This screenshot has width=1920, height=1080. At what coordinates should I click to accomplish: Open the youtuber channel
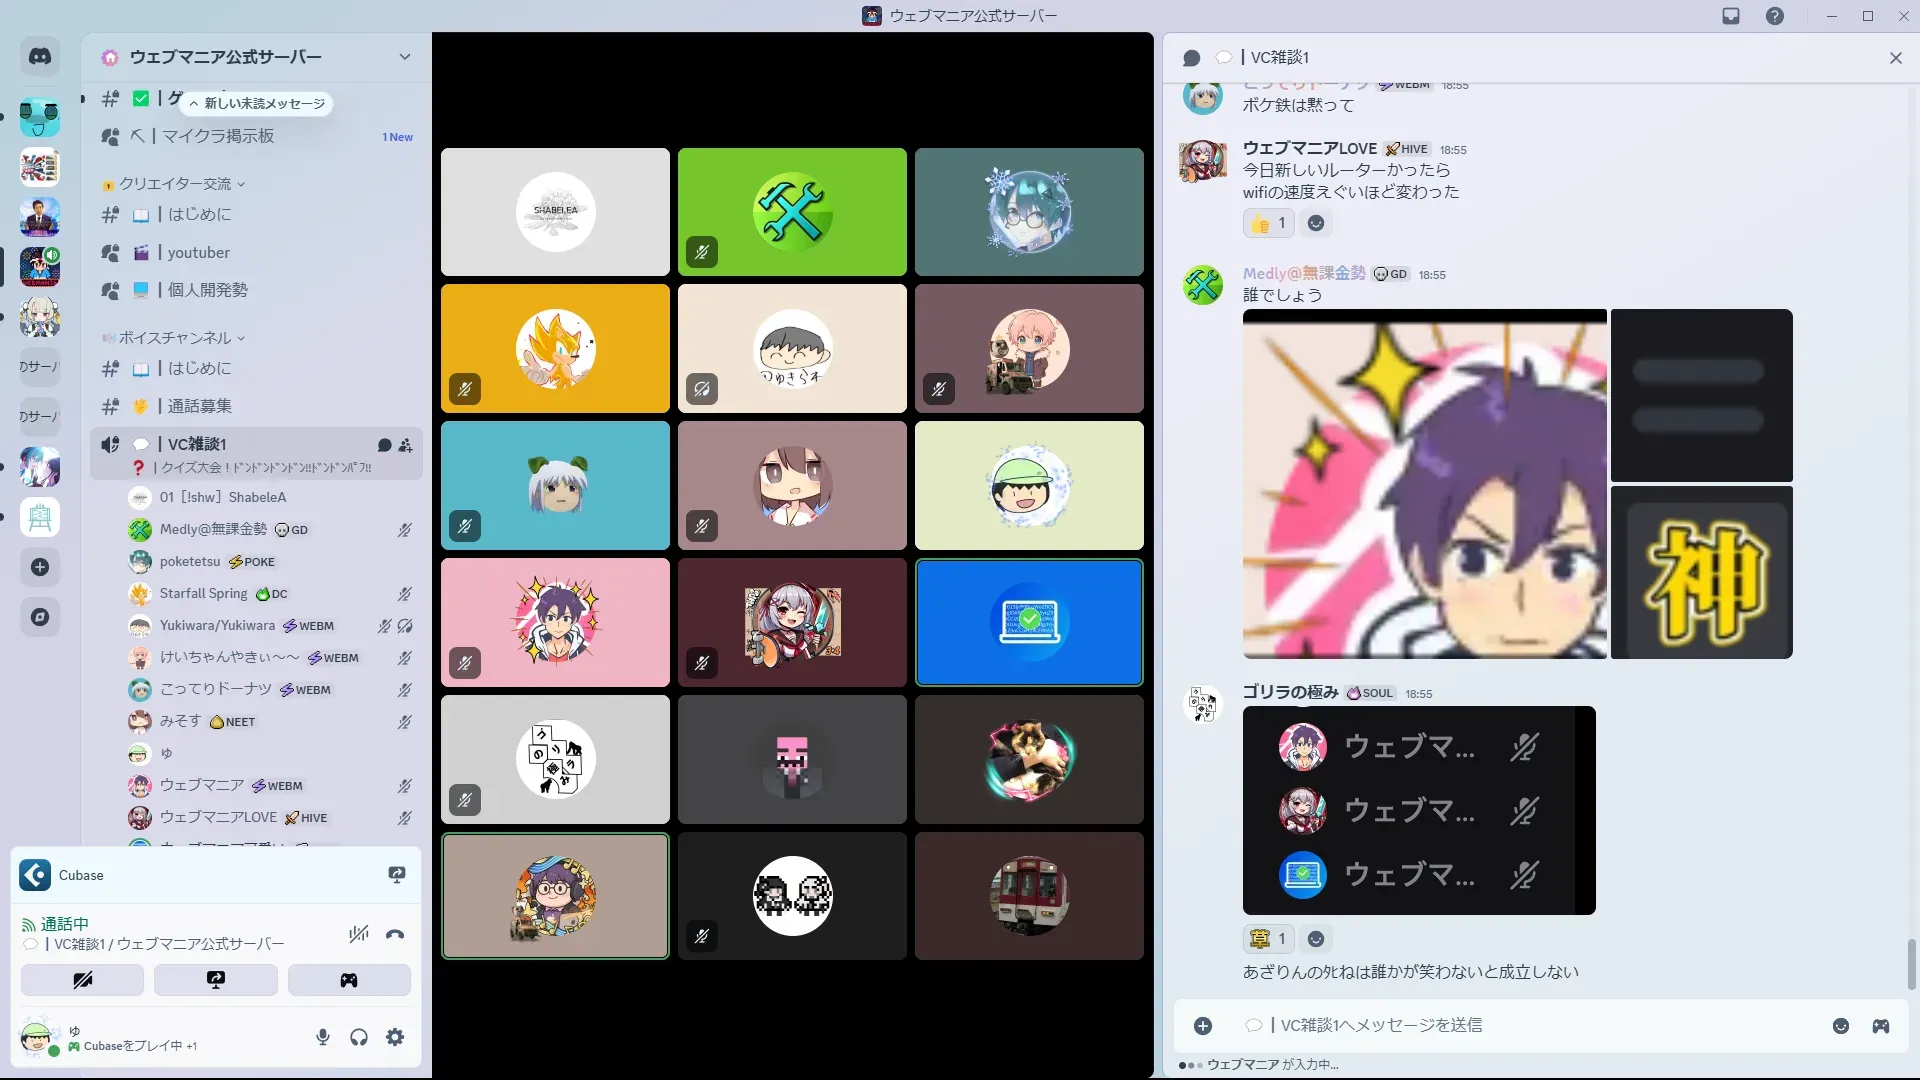click(198, 253)
